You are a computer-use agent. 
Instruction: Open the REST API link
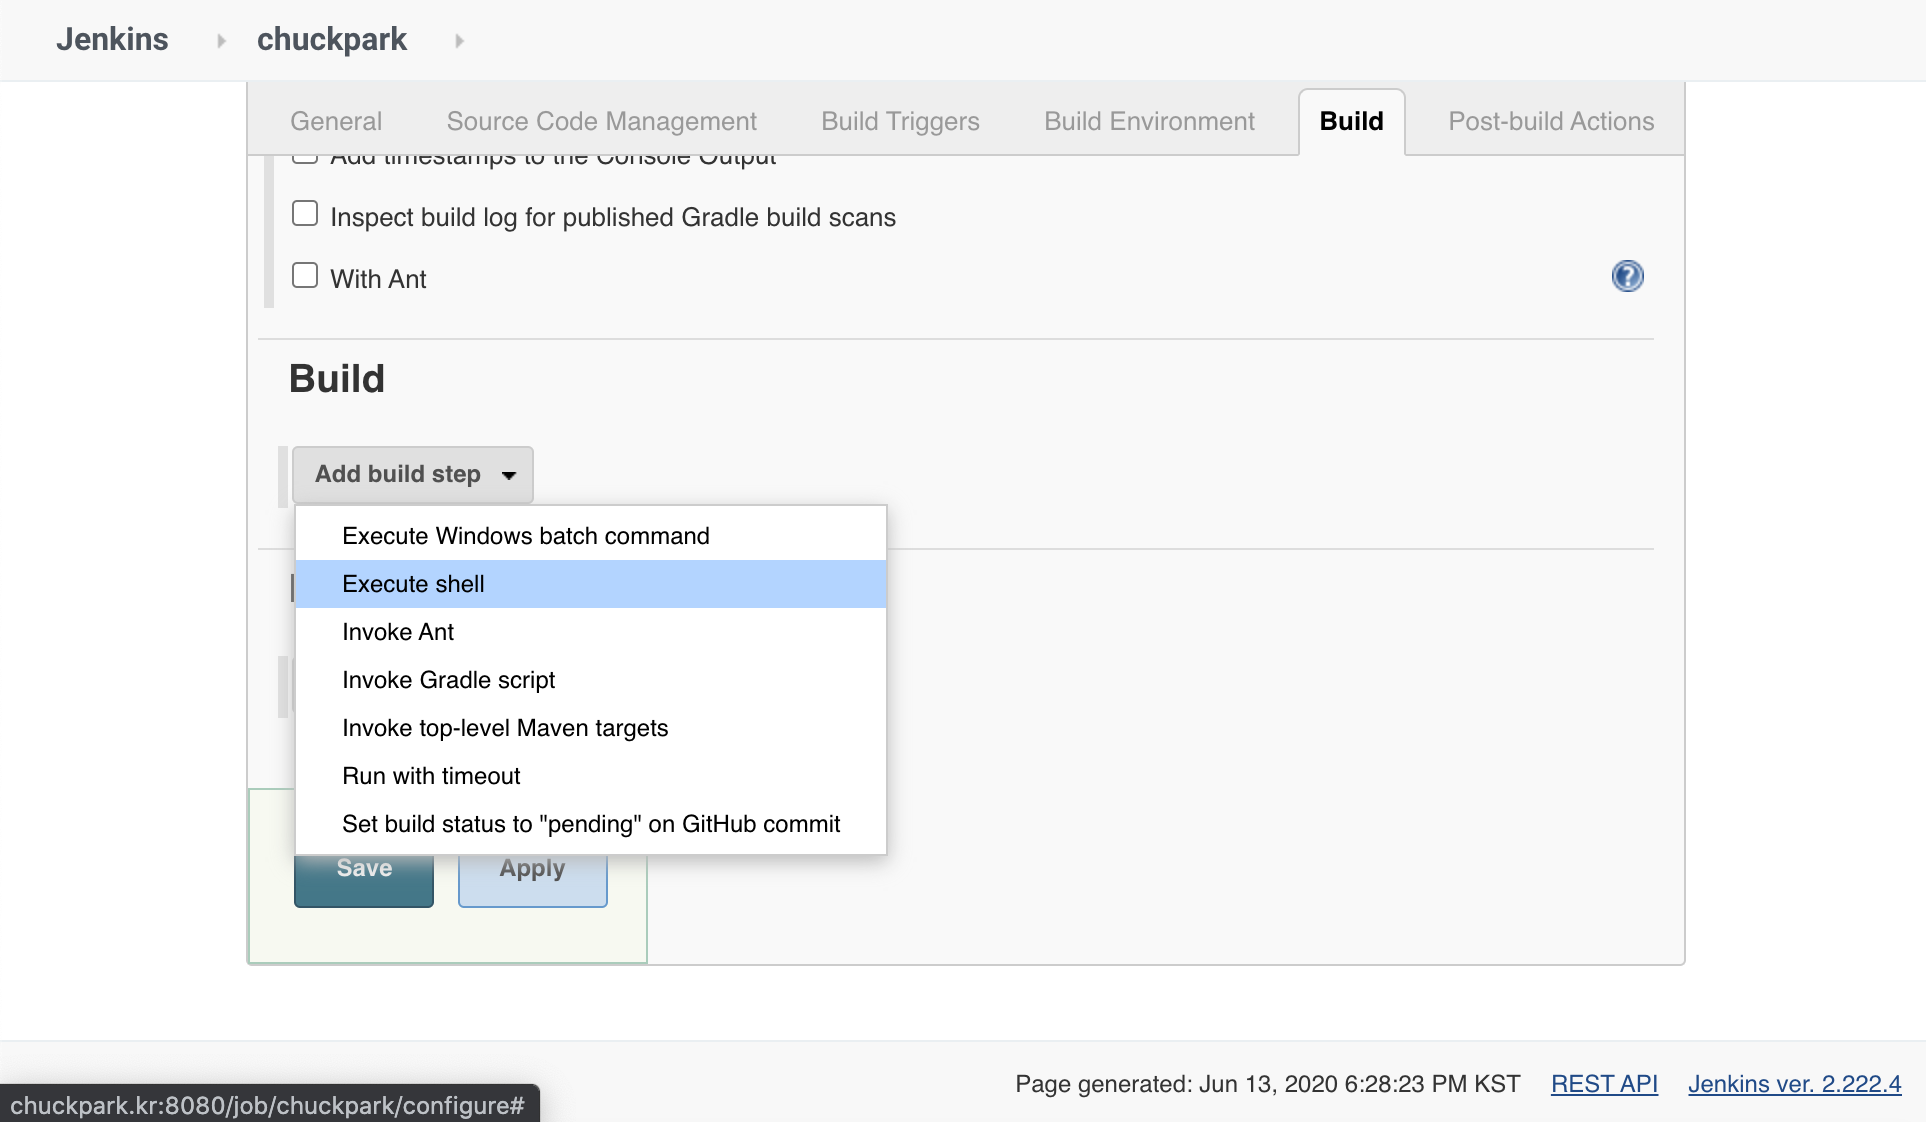coord(1603,1084)
